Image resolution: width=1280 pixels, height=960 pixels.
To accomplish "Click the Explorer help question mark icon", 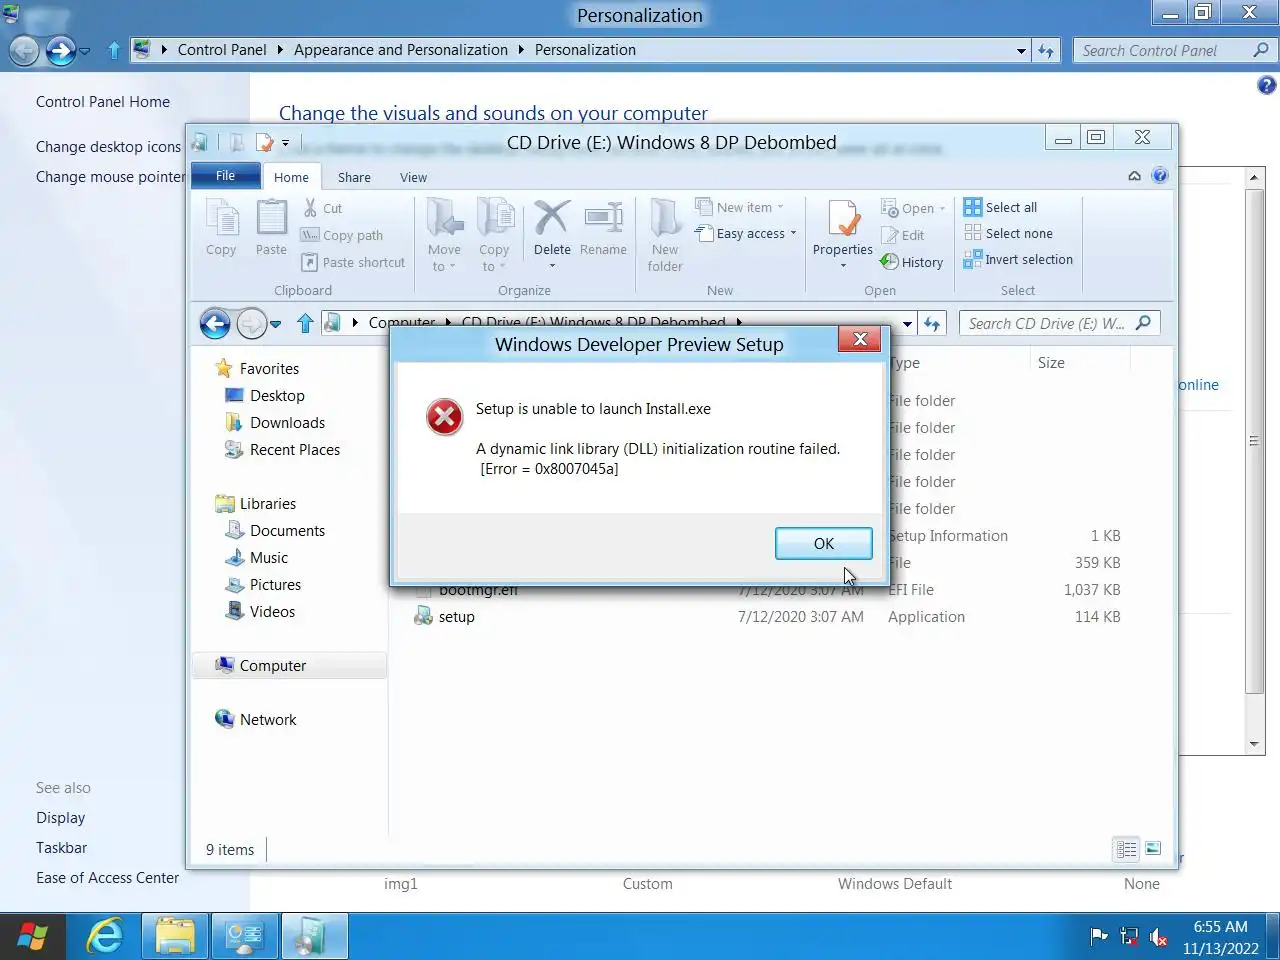I will [1159, 176].
